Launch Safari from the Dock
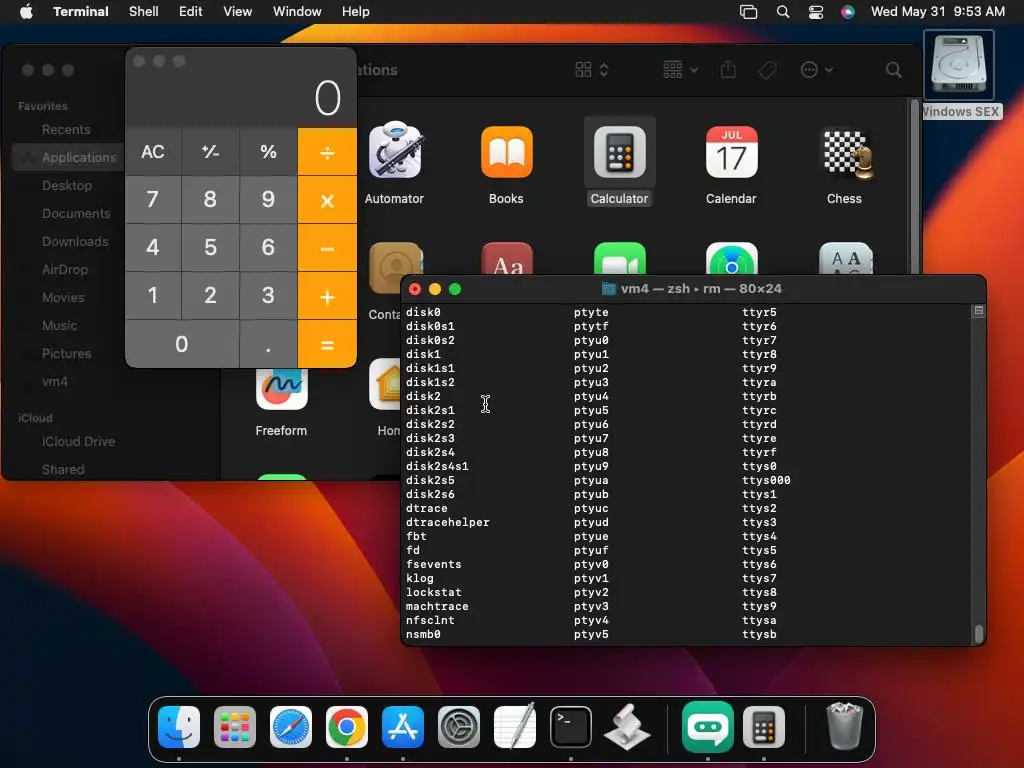Viewport: 1024px width, 768px height. click(x=291, y=727)
